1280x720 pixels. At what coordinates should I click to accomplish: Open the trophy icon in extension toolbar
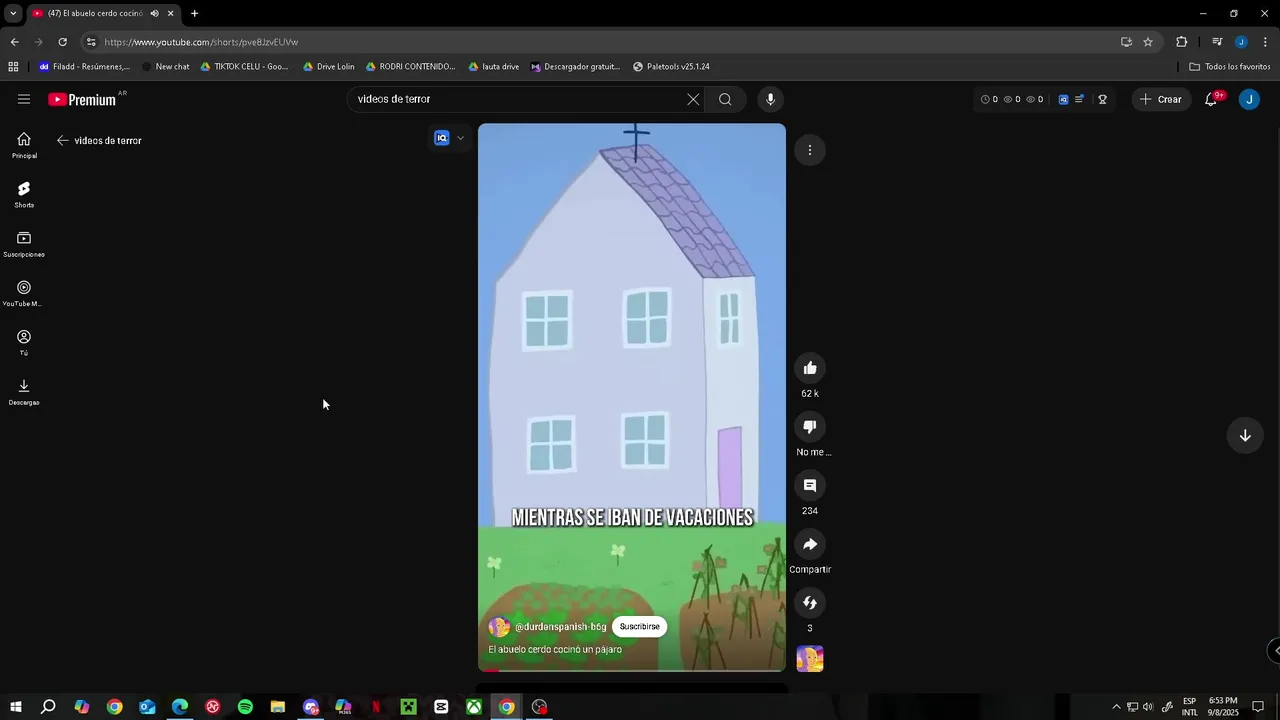pyautogui.click(x=1102, y=99)
